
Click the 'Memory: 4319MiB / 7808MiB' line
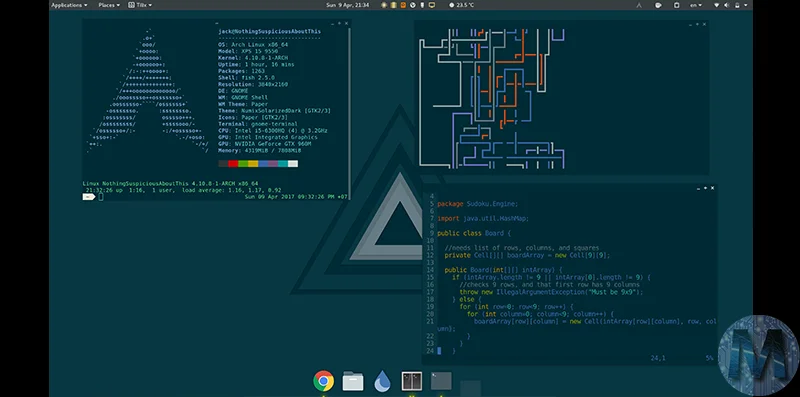pyautogui.click(x=259, y=151)
